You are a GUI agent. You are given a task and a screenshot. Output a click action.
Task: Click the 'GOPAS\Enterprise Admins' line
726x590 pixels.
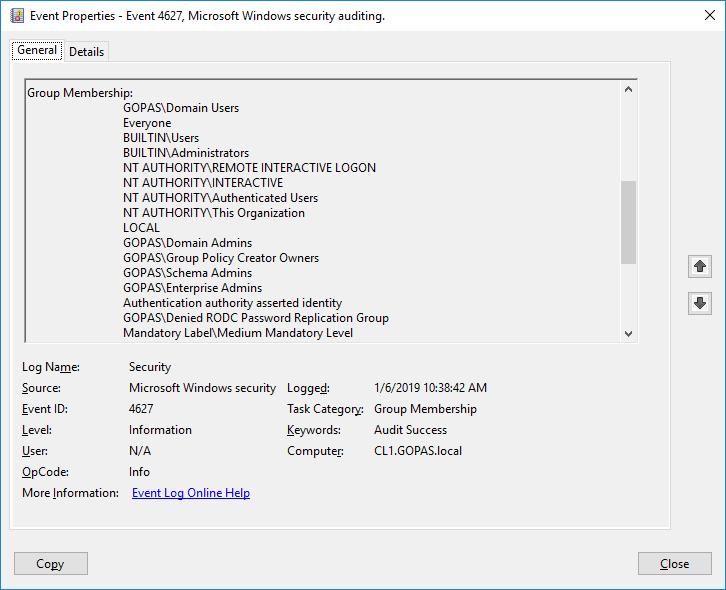point(193,288)
